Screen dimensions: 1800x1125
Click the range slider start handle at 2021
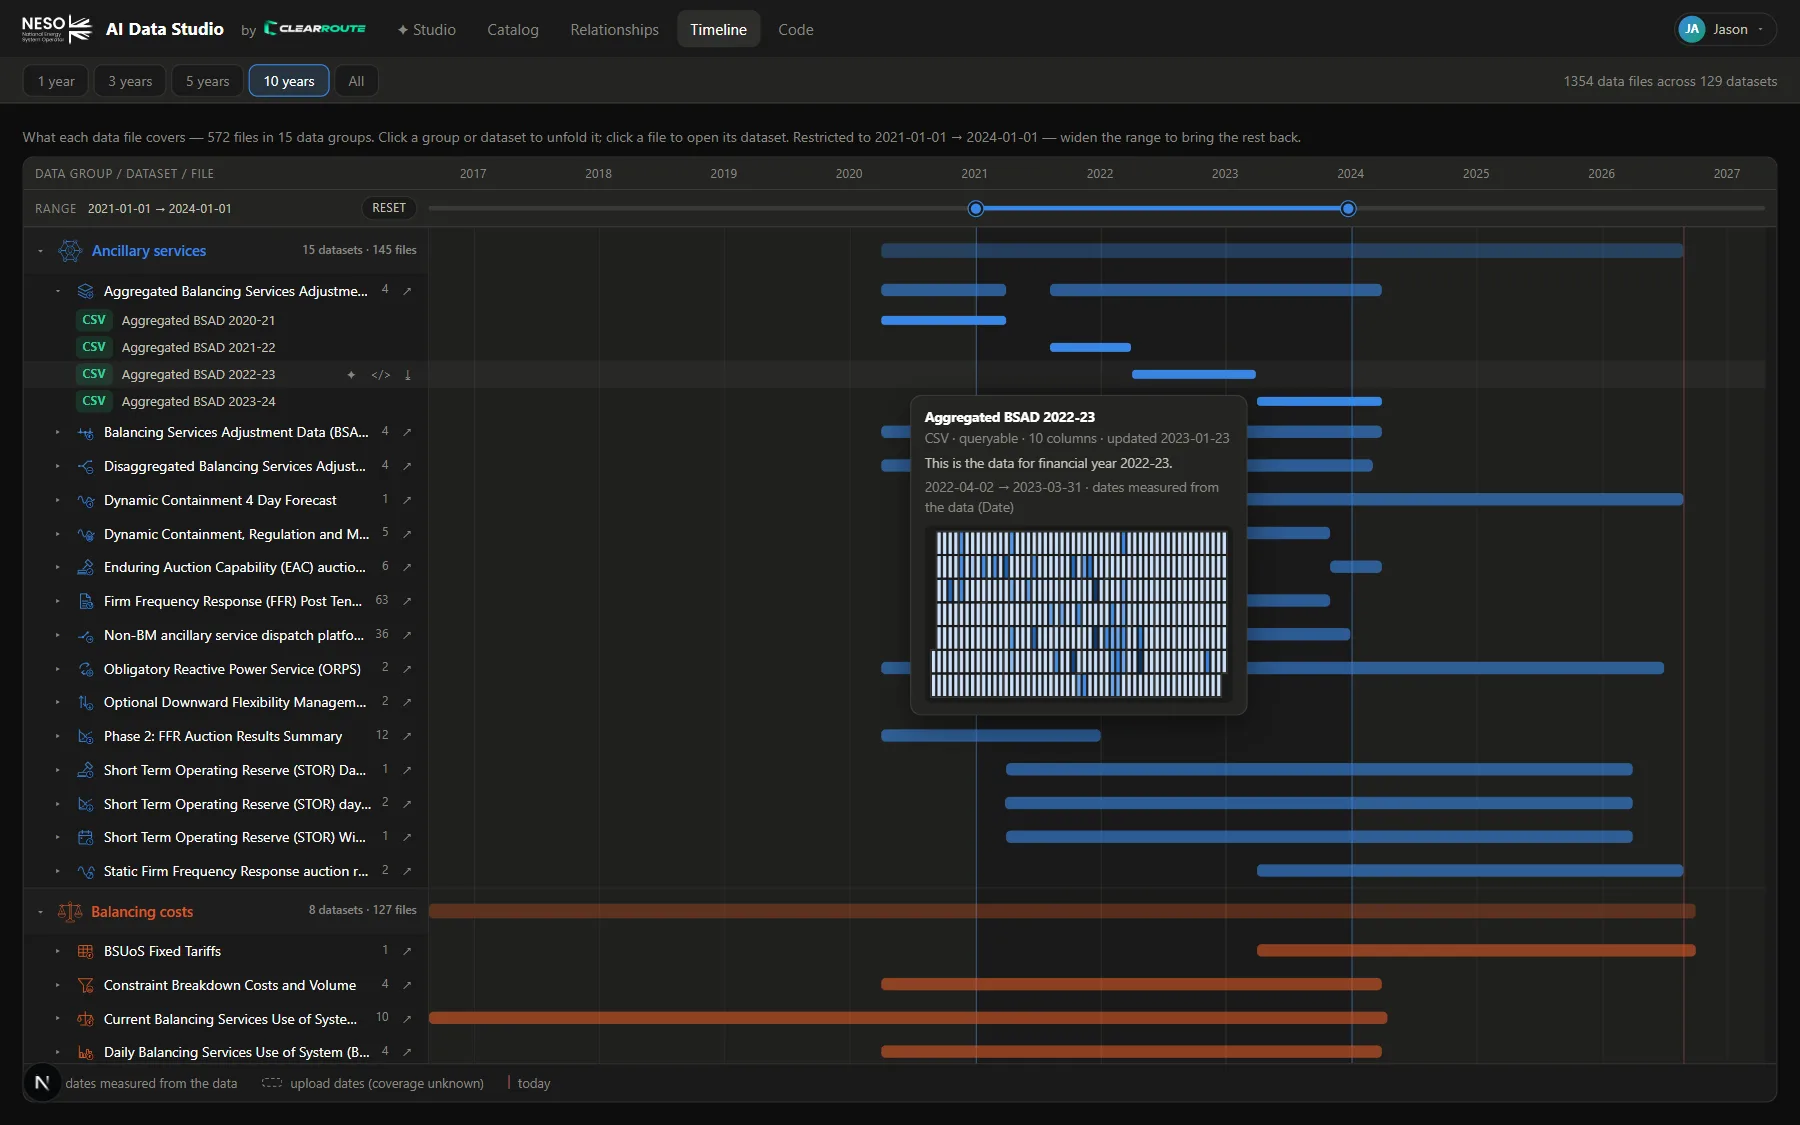tap(976, 208)
